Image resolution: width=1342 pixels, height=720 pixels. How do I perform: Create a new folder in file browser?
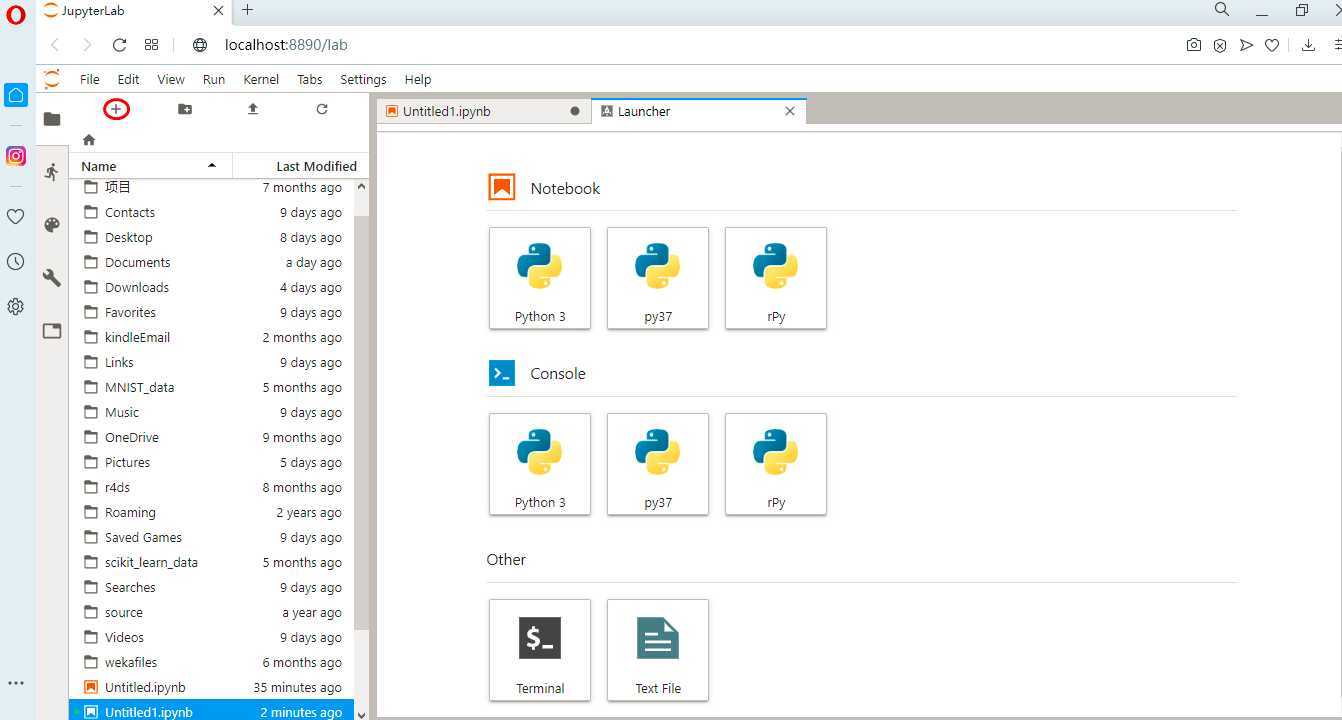(x=185, y=109)
